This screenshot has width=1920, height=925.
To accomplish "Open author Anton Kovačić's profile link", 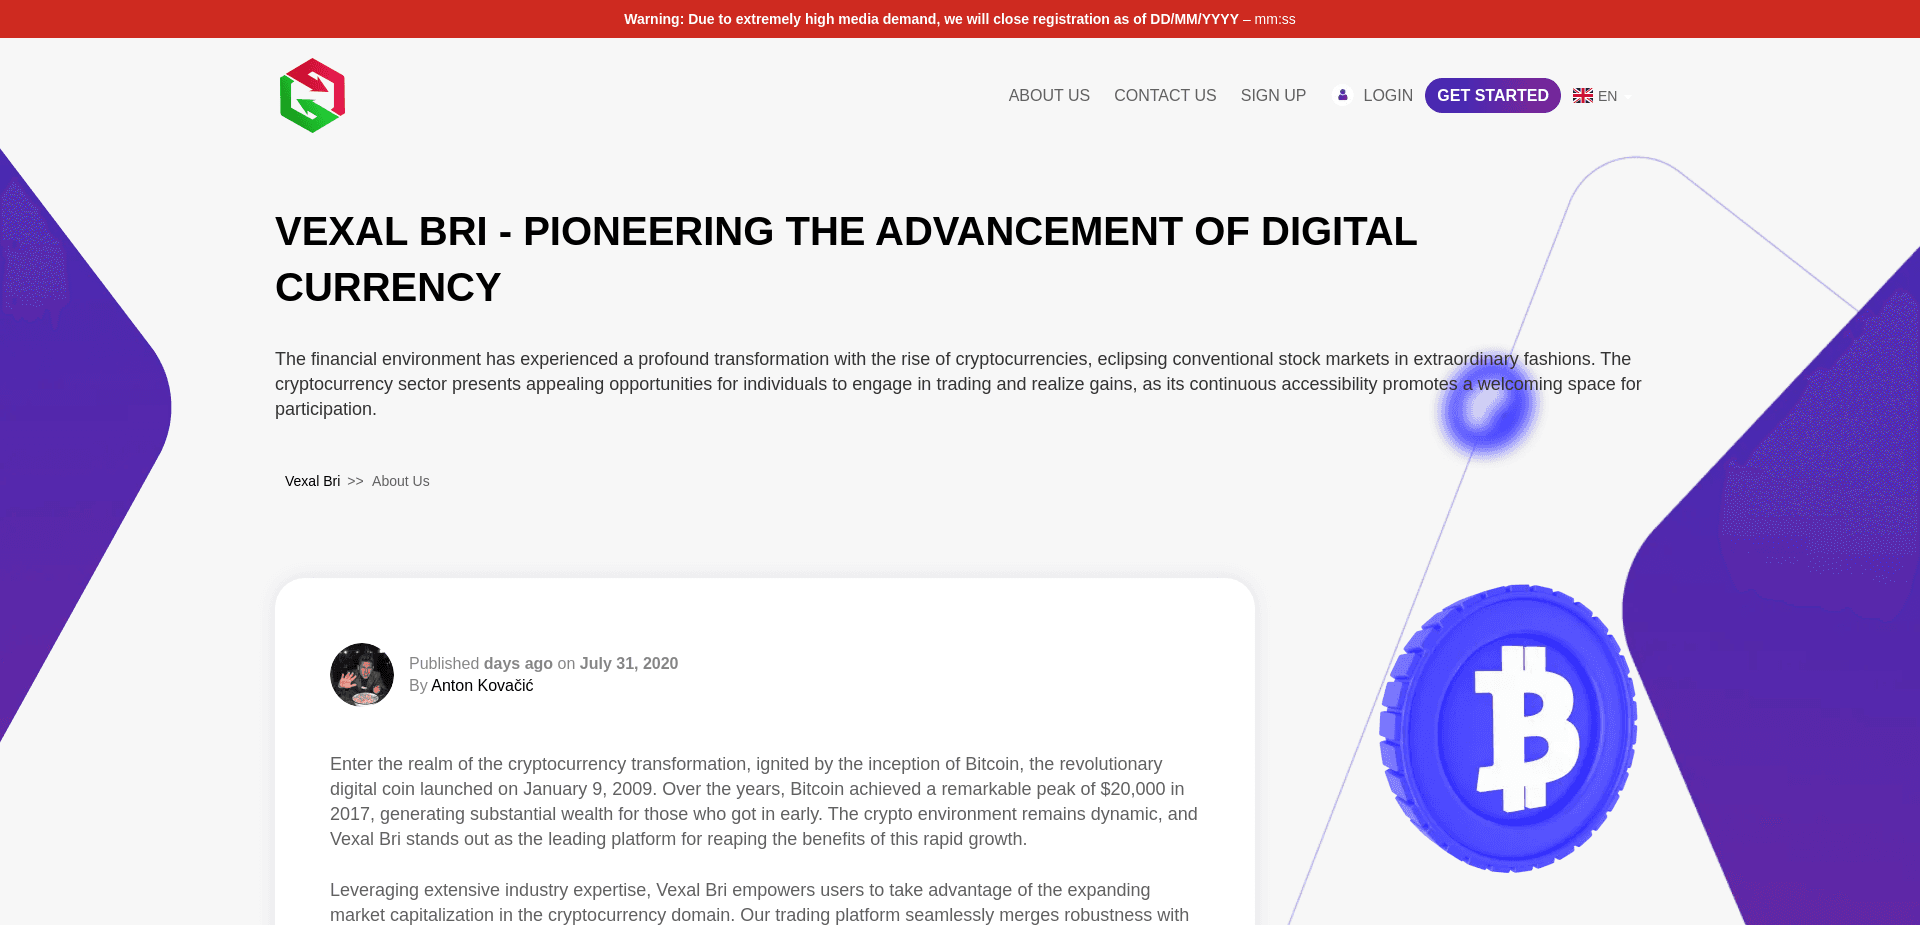I will tap(482, 685).
